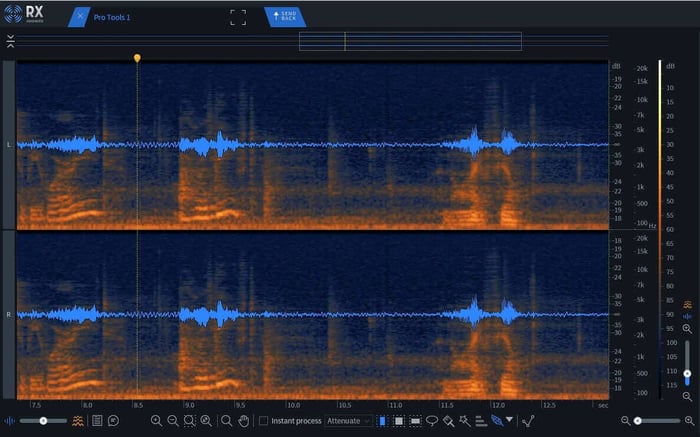Image resolution: width=700 pixels, height=437 pixels.
Task: Click the orange spectrogram view icon
Action: (x=78, y=421)
